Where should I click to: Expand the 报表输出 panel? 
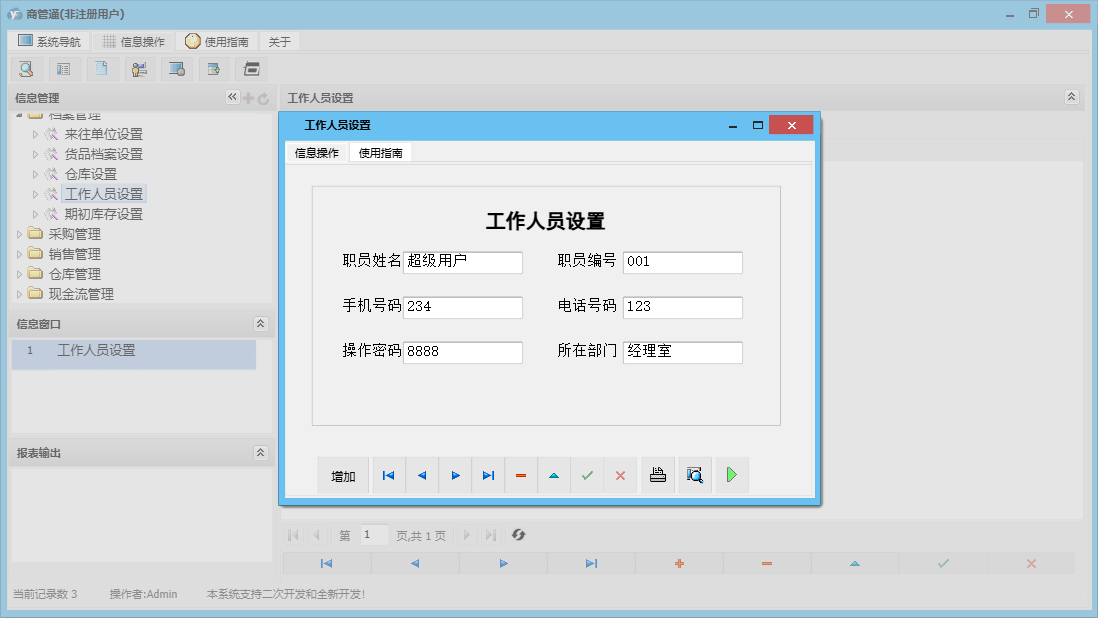pyautogui.click(x=260, y=452)
